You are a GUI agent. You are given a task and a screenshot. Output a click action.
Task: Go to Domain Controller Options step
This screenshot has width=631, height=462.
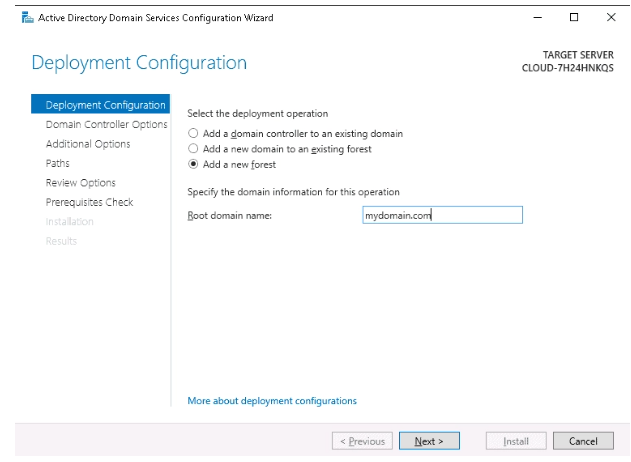(x=106, y=124)
